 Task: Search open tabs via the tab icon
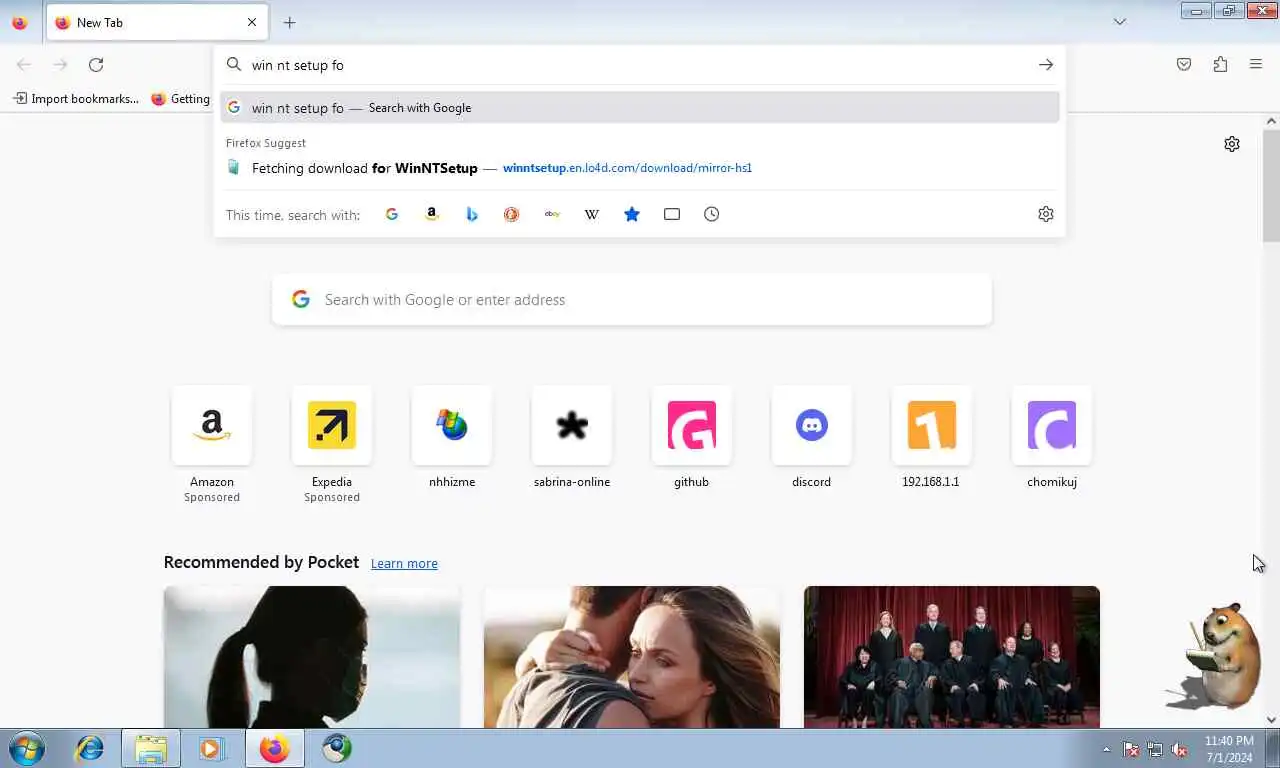point(672,214)
